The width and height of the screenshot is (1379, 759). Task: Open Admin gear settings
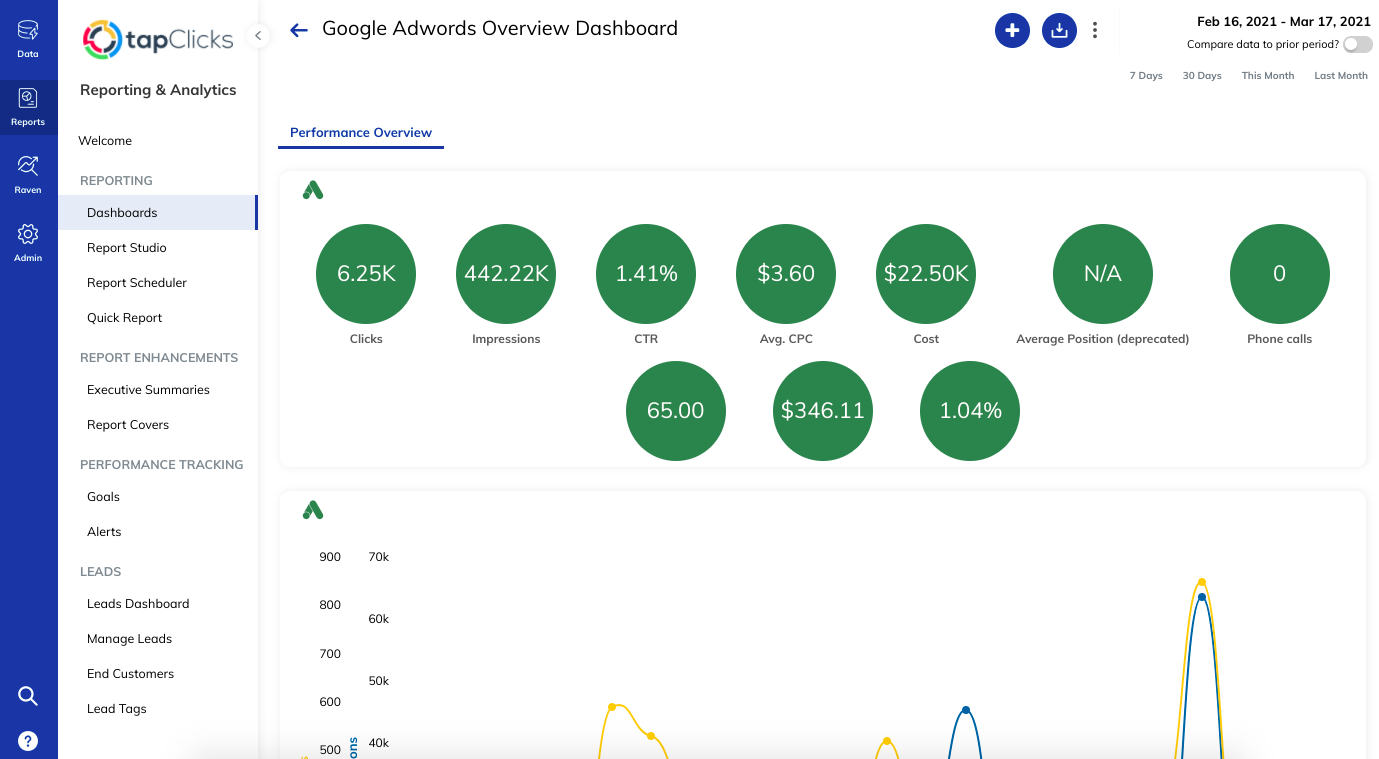(28, 241)
